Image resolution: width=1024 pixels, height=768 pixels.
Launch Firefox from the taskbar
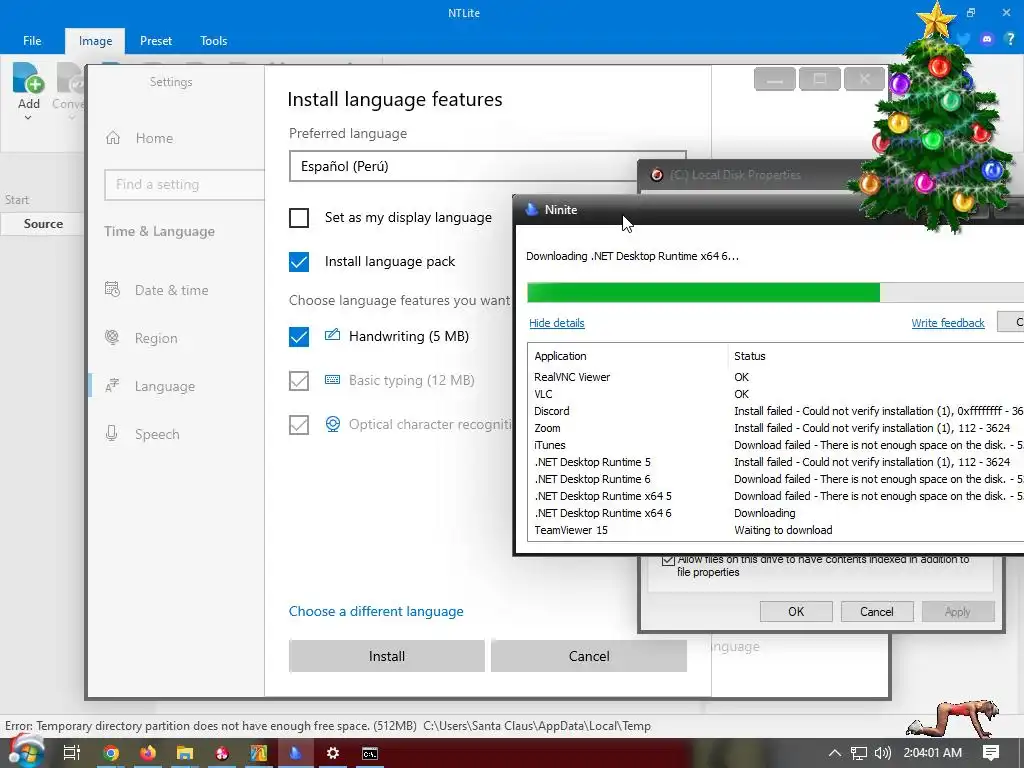[x=148, y=753]
